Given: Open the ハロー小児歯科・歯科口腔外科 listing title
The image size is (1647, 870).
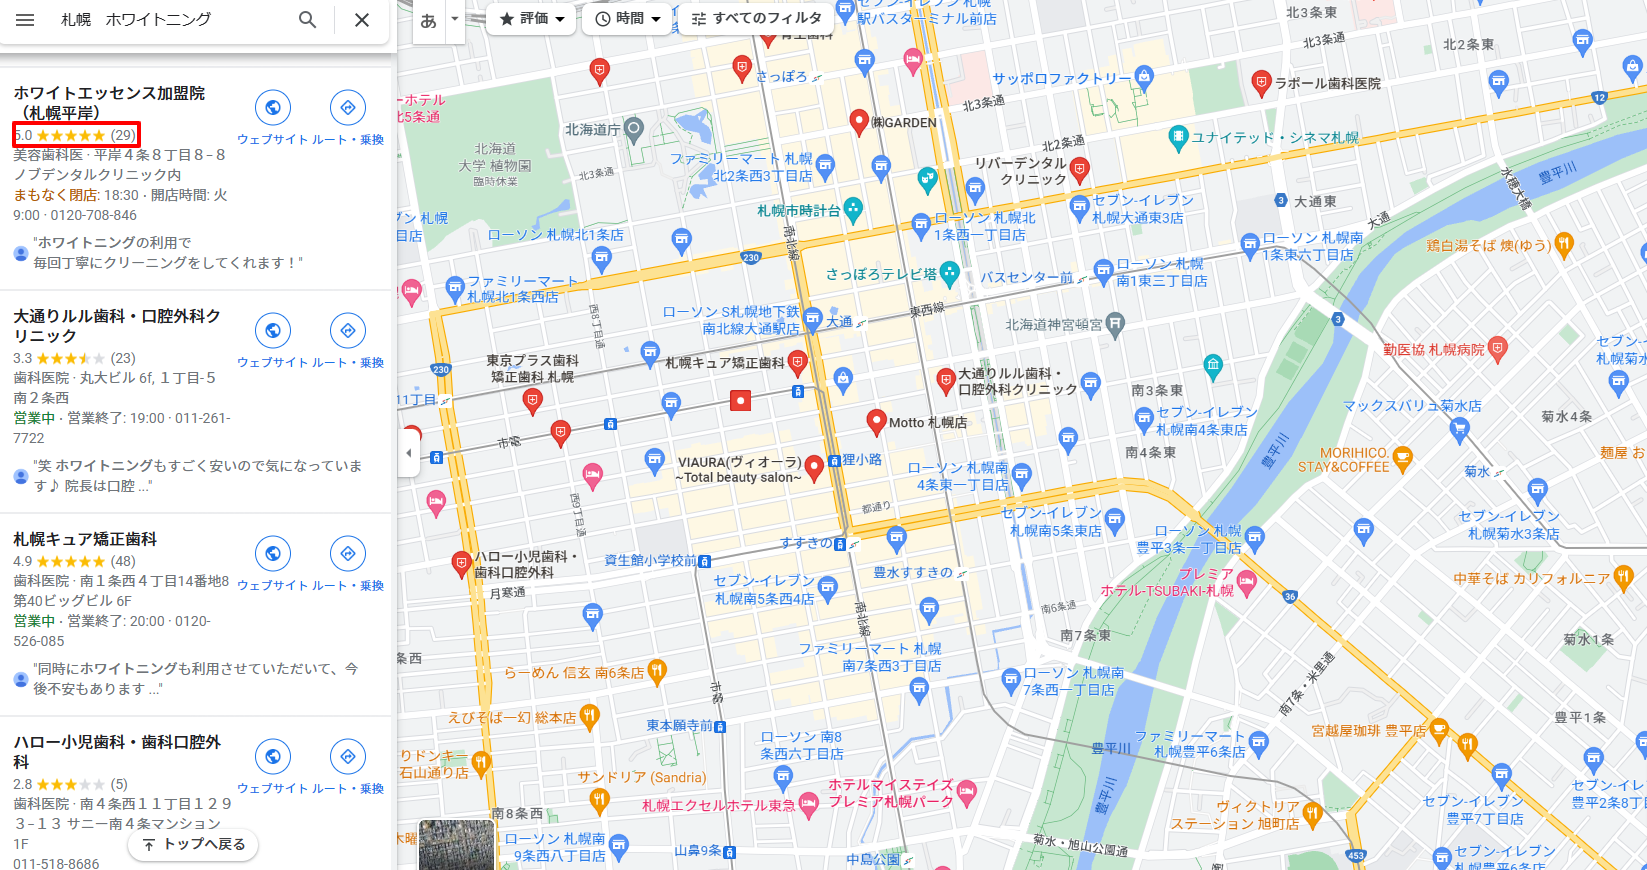Looking at the screenshot, I should pos(117,752).
